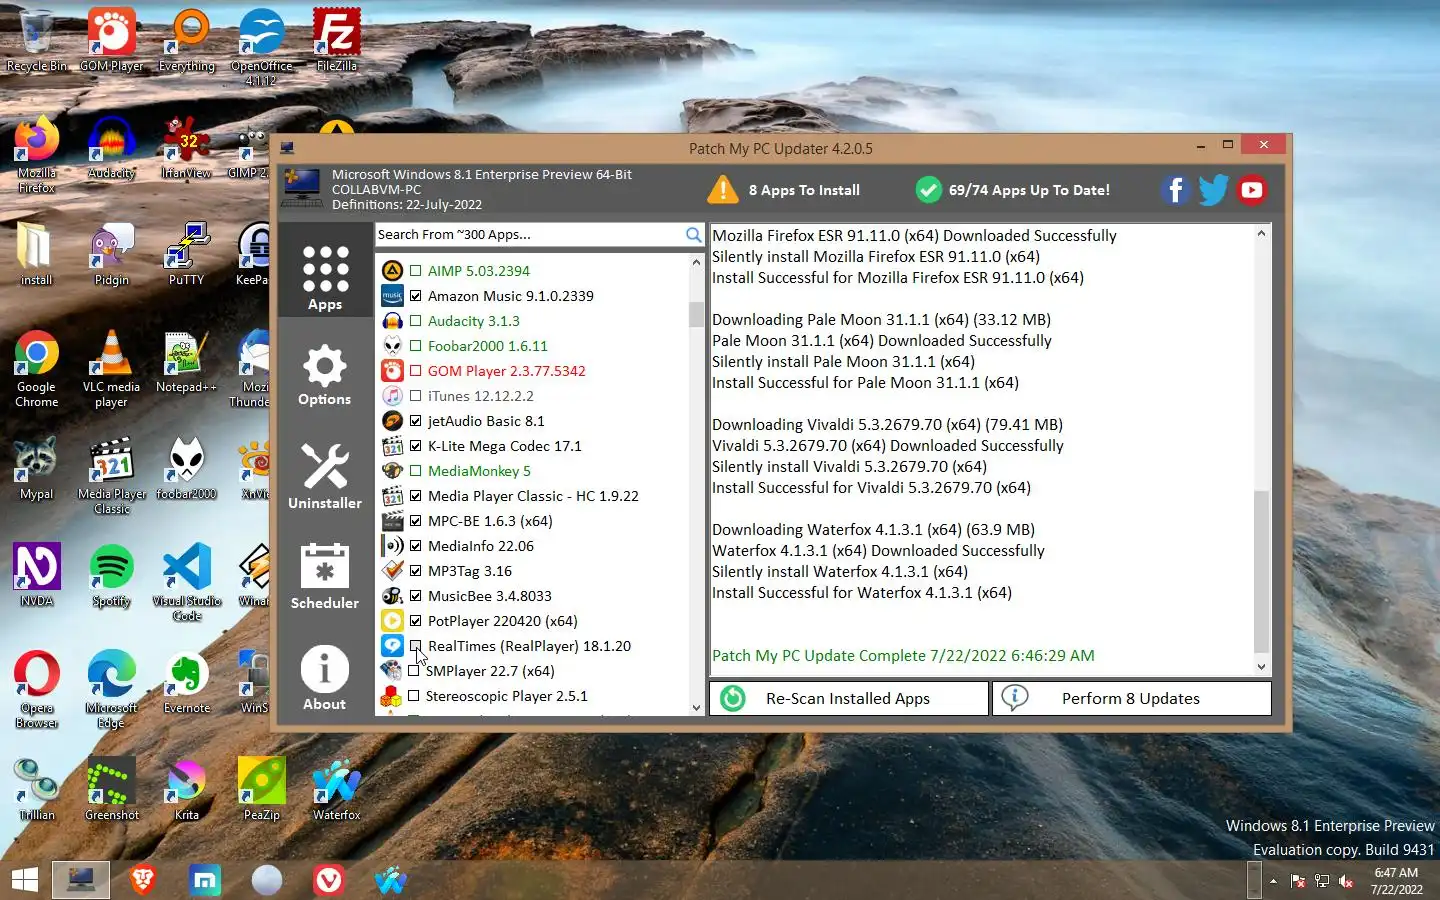Click 8 Apps To Install label

804,190
